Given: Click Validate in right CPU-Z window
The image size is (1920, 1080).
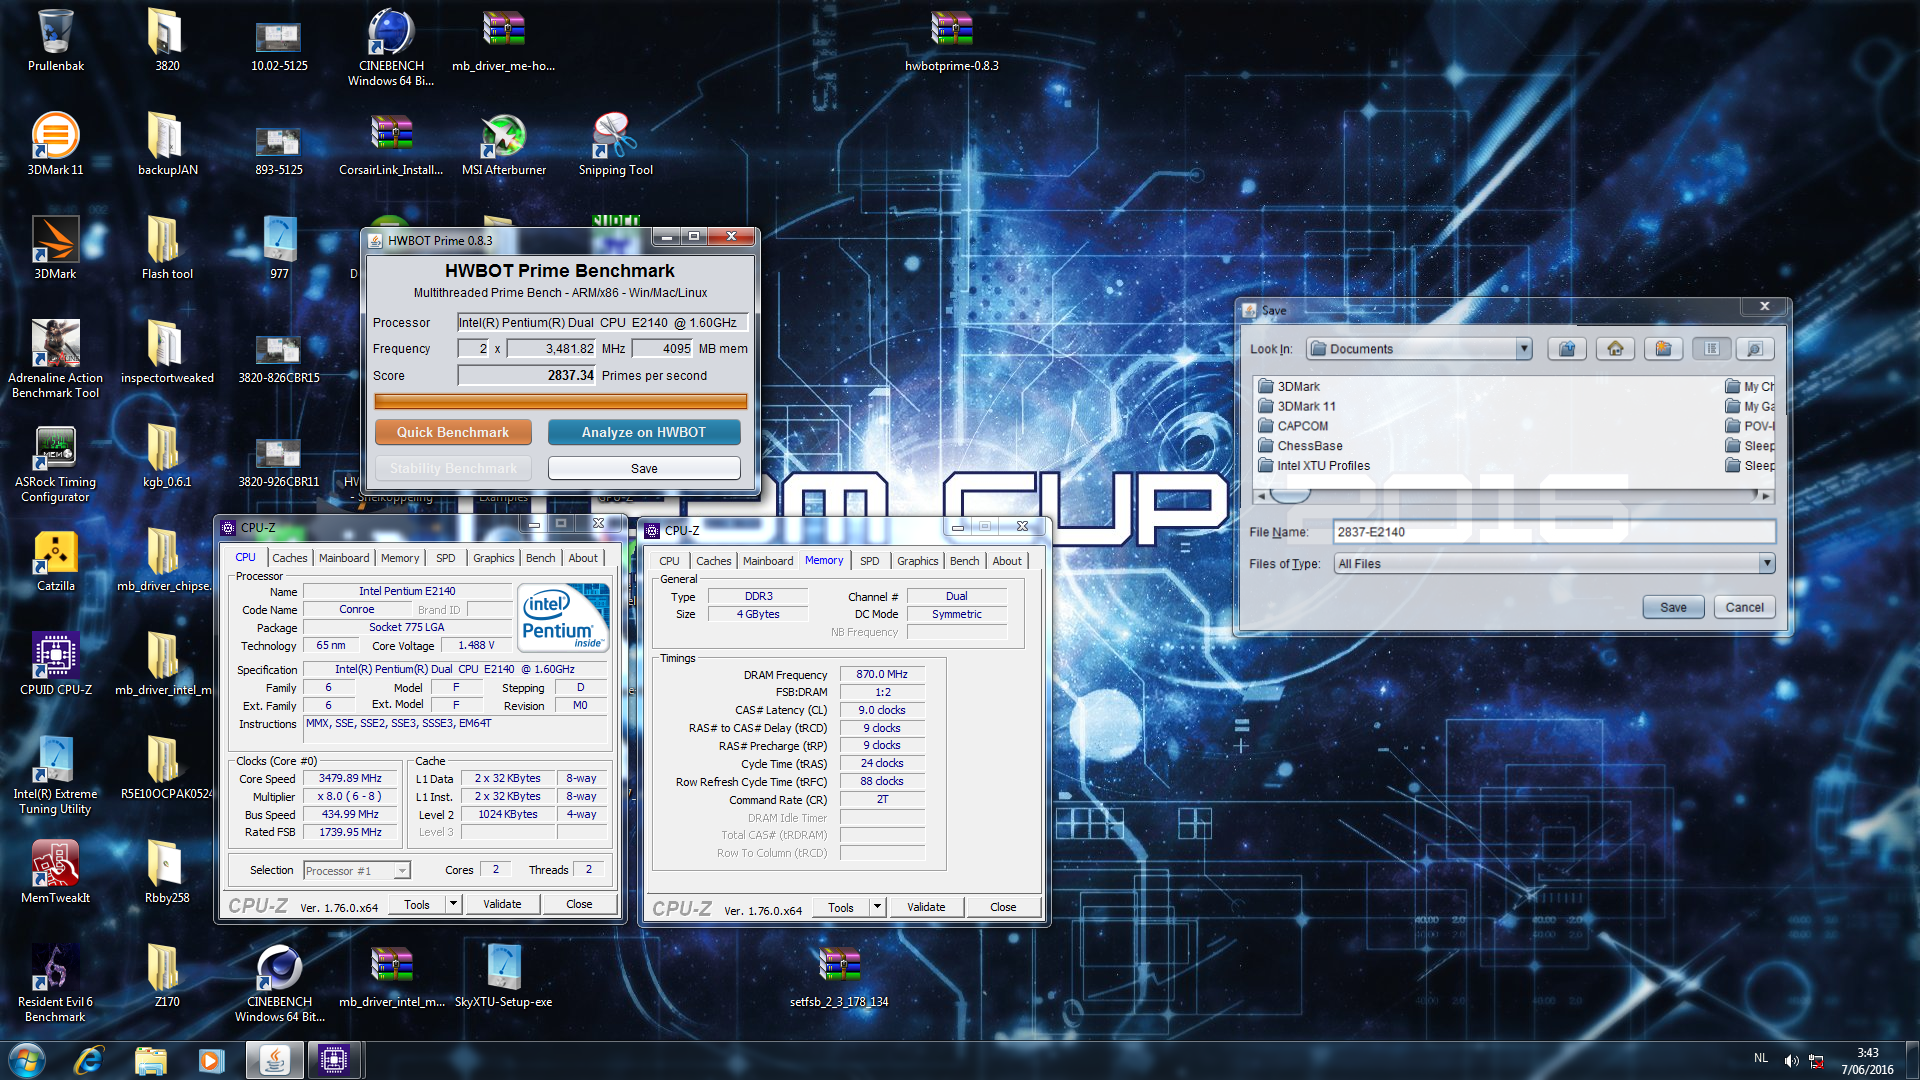Looking at the screenshot, I should (x=926, y=907).
